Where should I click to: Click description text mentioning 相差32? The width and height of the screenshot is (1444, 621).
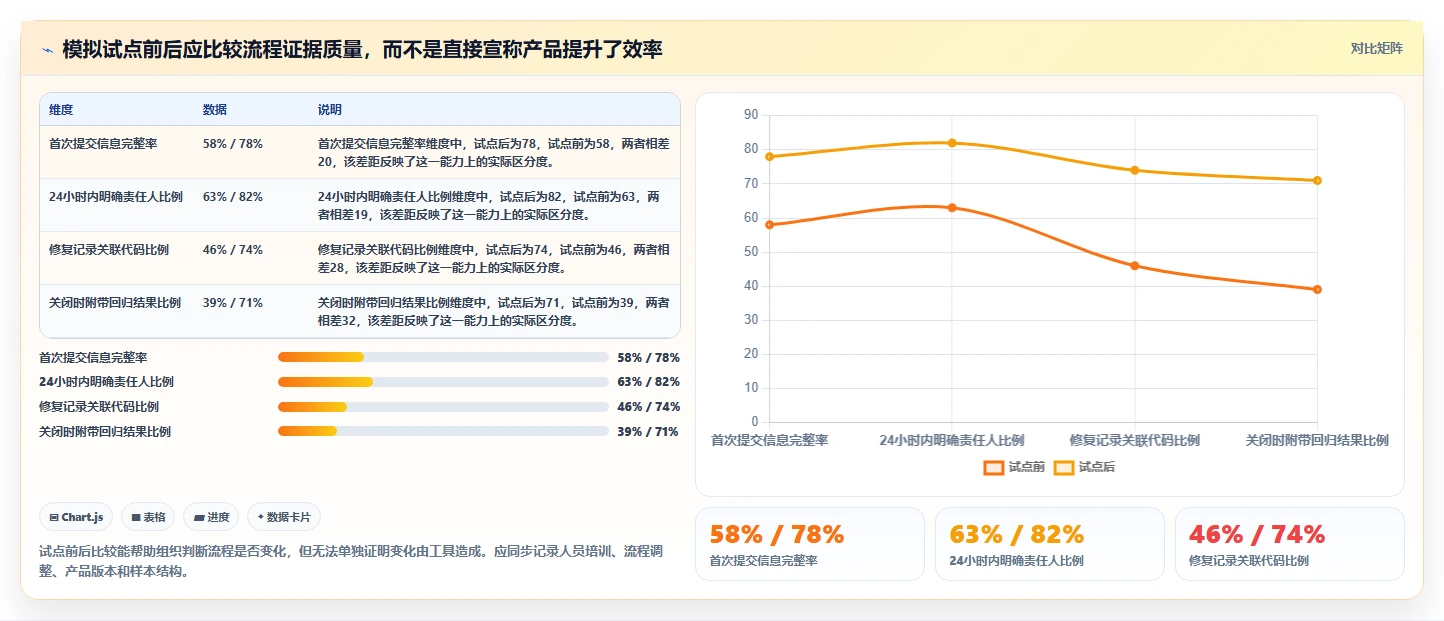click(x=494, y=311)
